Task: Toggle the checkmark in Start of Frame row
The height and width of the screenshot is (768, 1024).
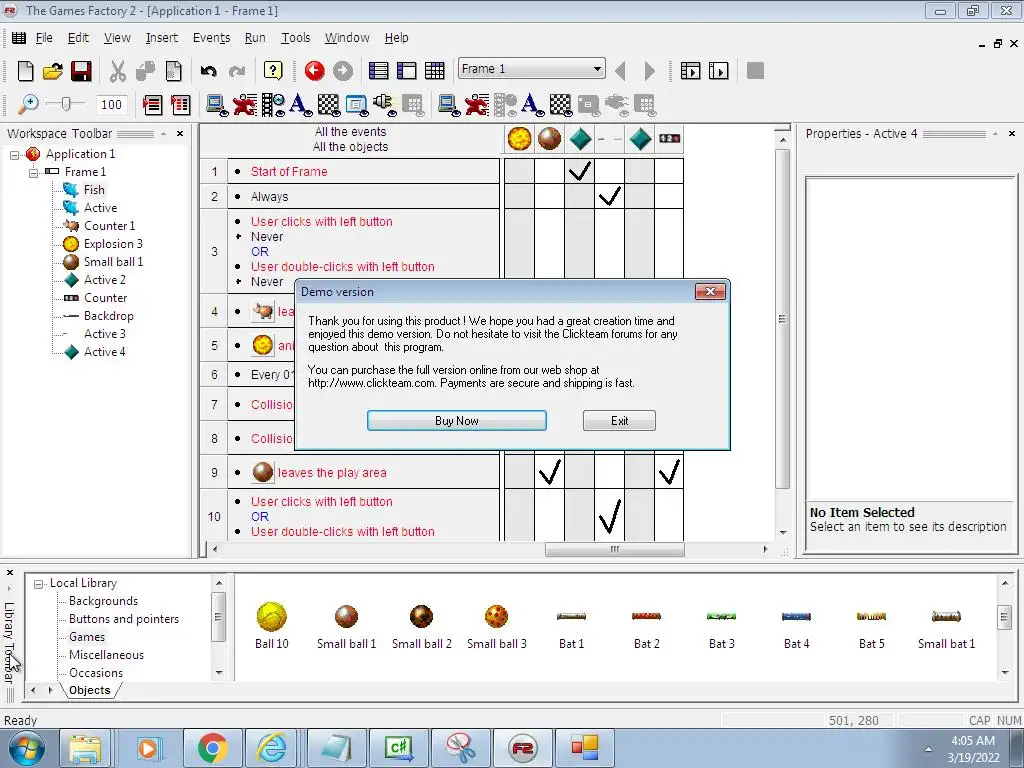Action: click(579, 171)
